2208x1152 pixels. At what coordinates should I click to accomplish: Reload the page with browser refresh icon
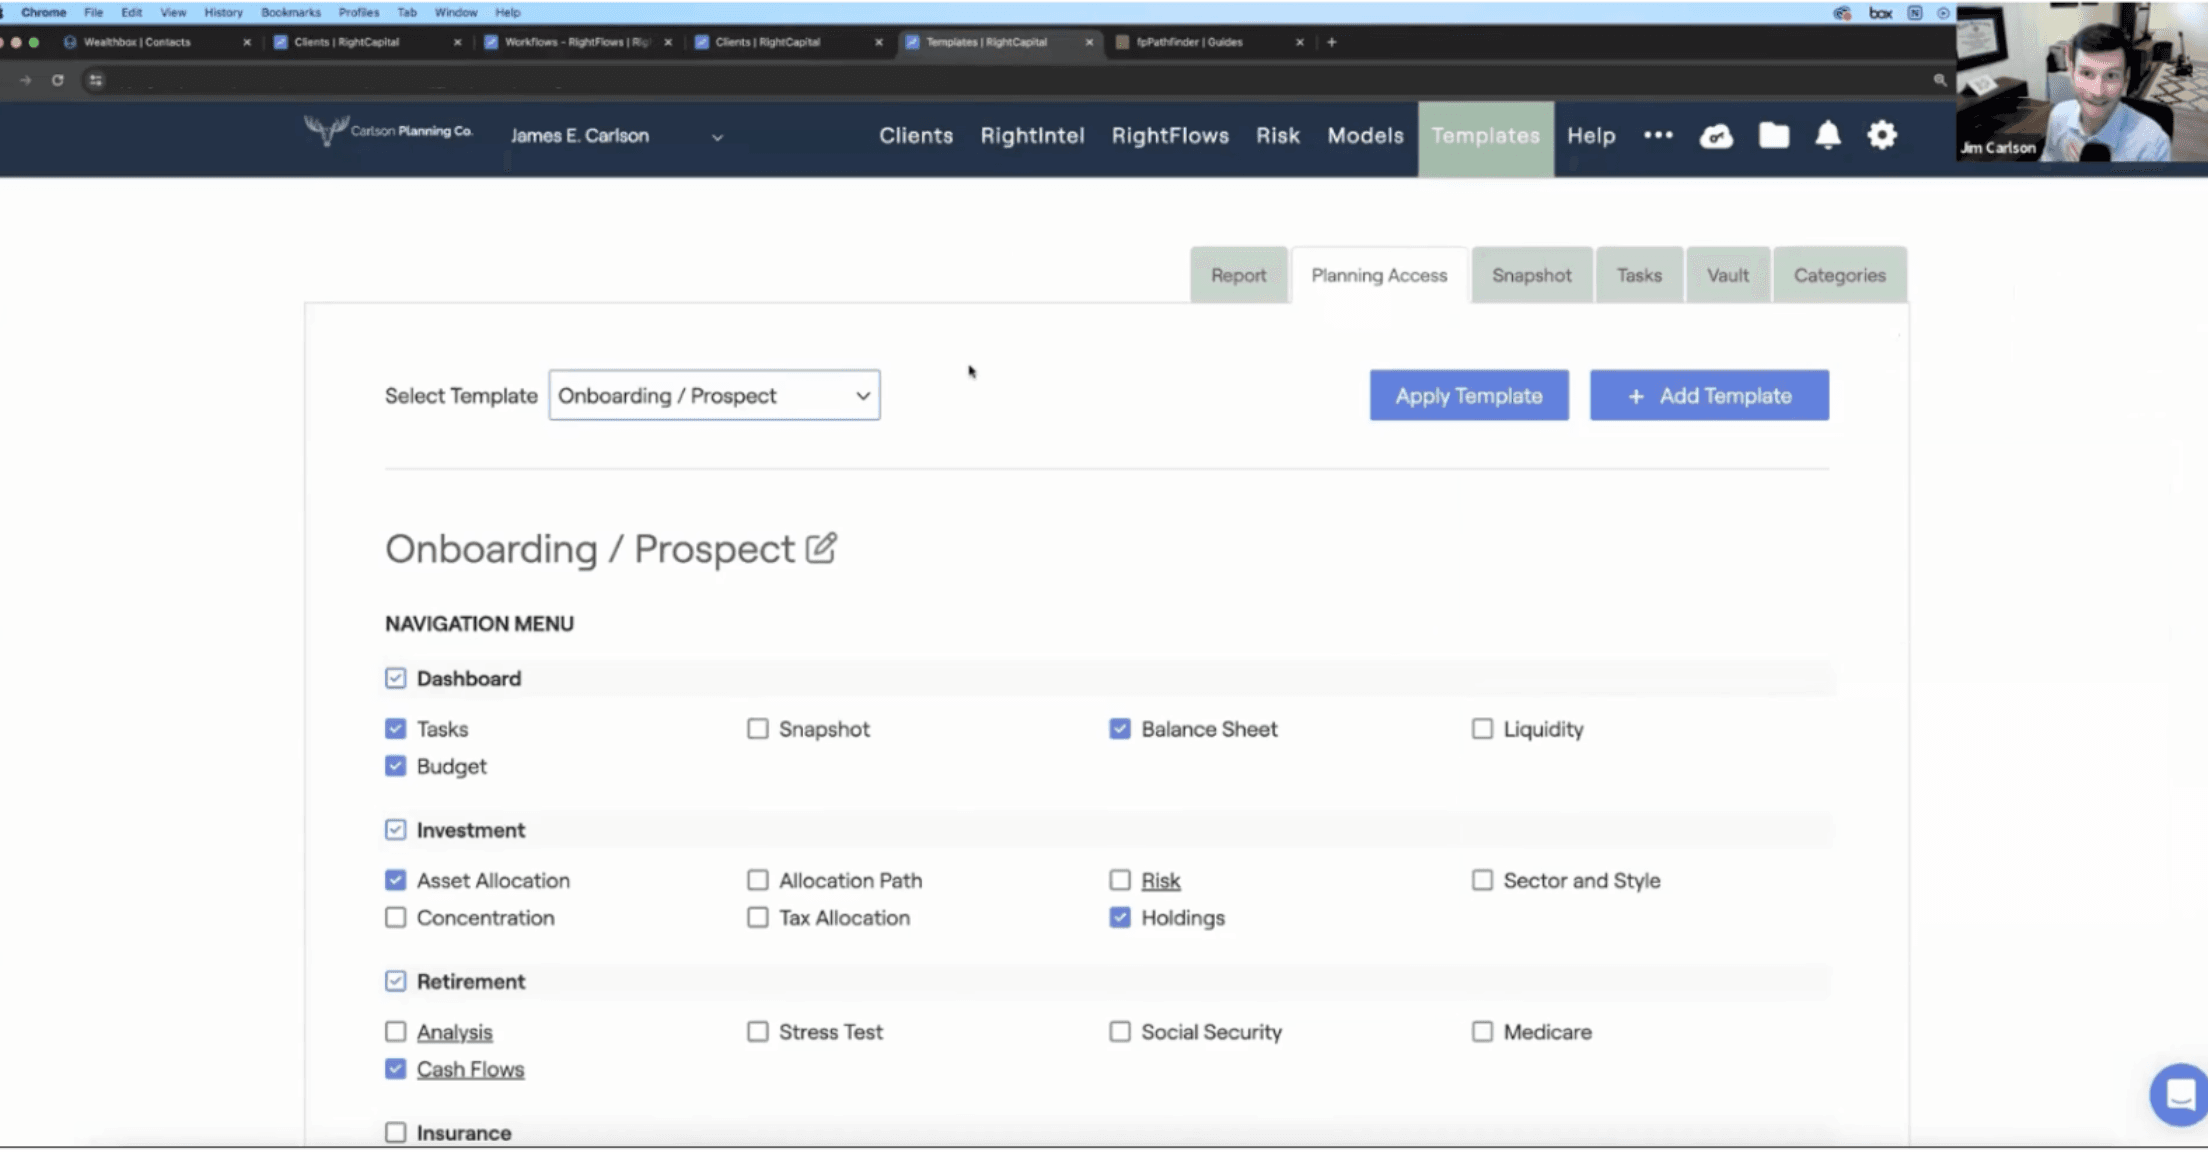tap(58, 80)
